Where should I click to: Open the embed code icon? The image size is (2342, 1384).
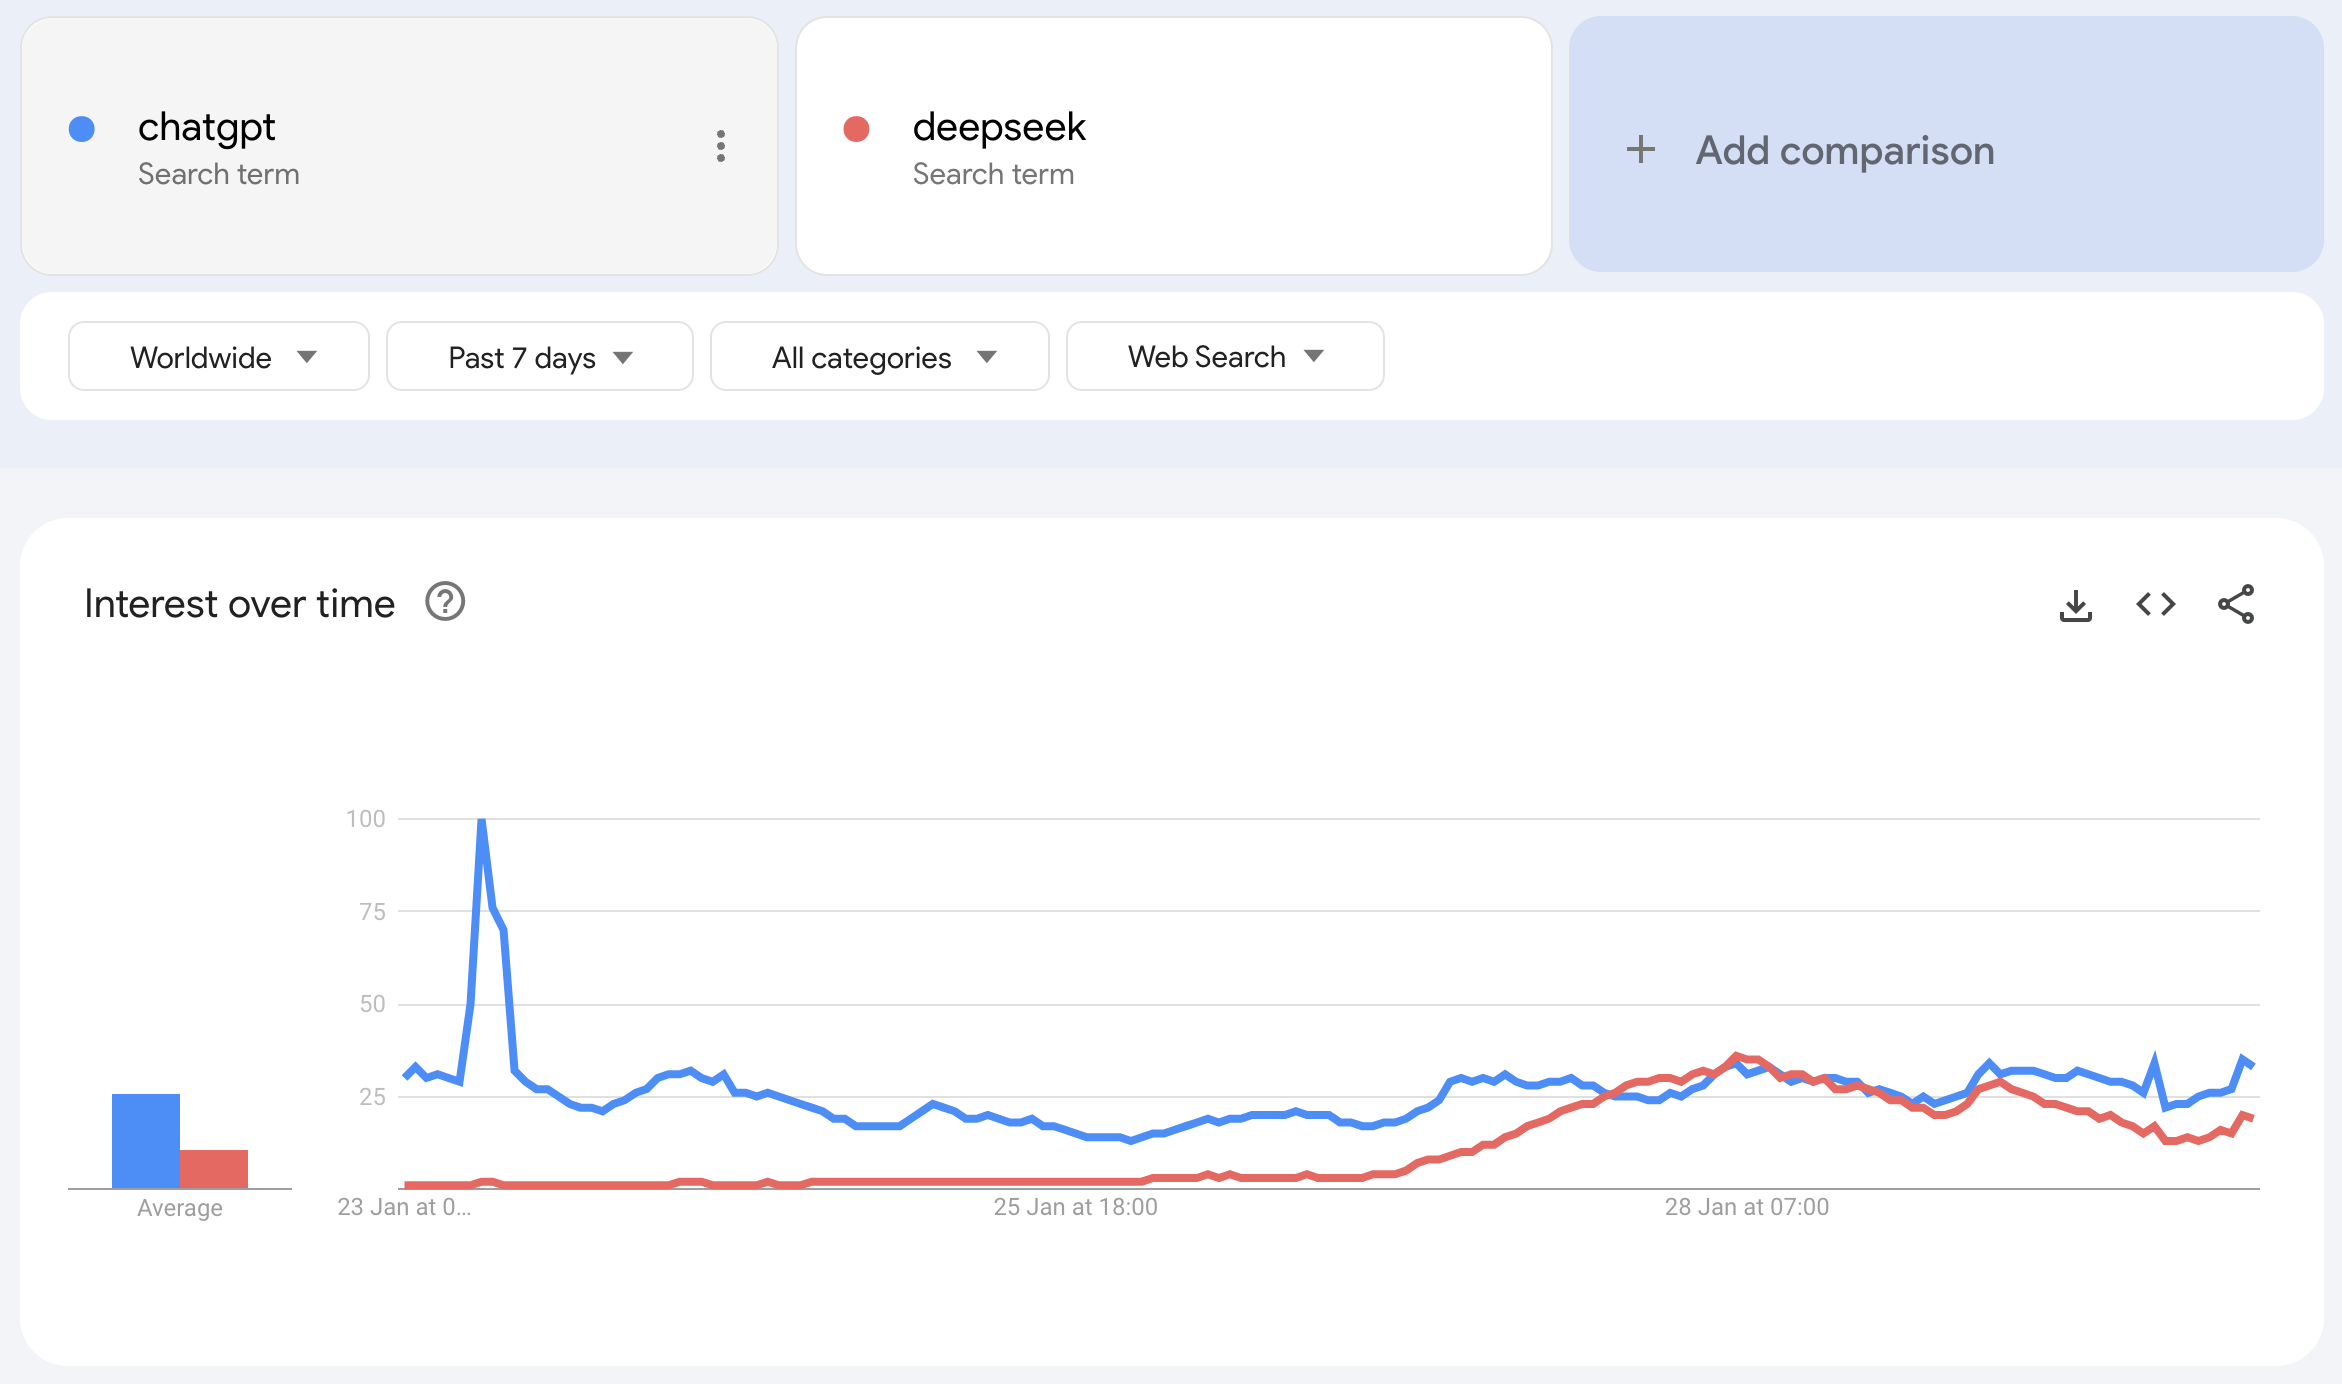[2156, 604]
